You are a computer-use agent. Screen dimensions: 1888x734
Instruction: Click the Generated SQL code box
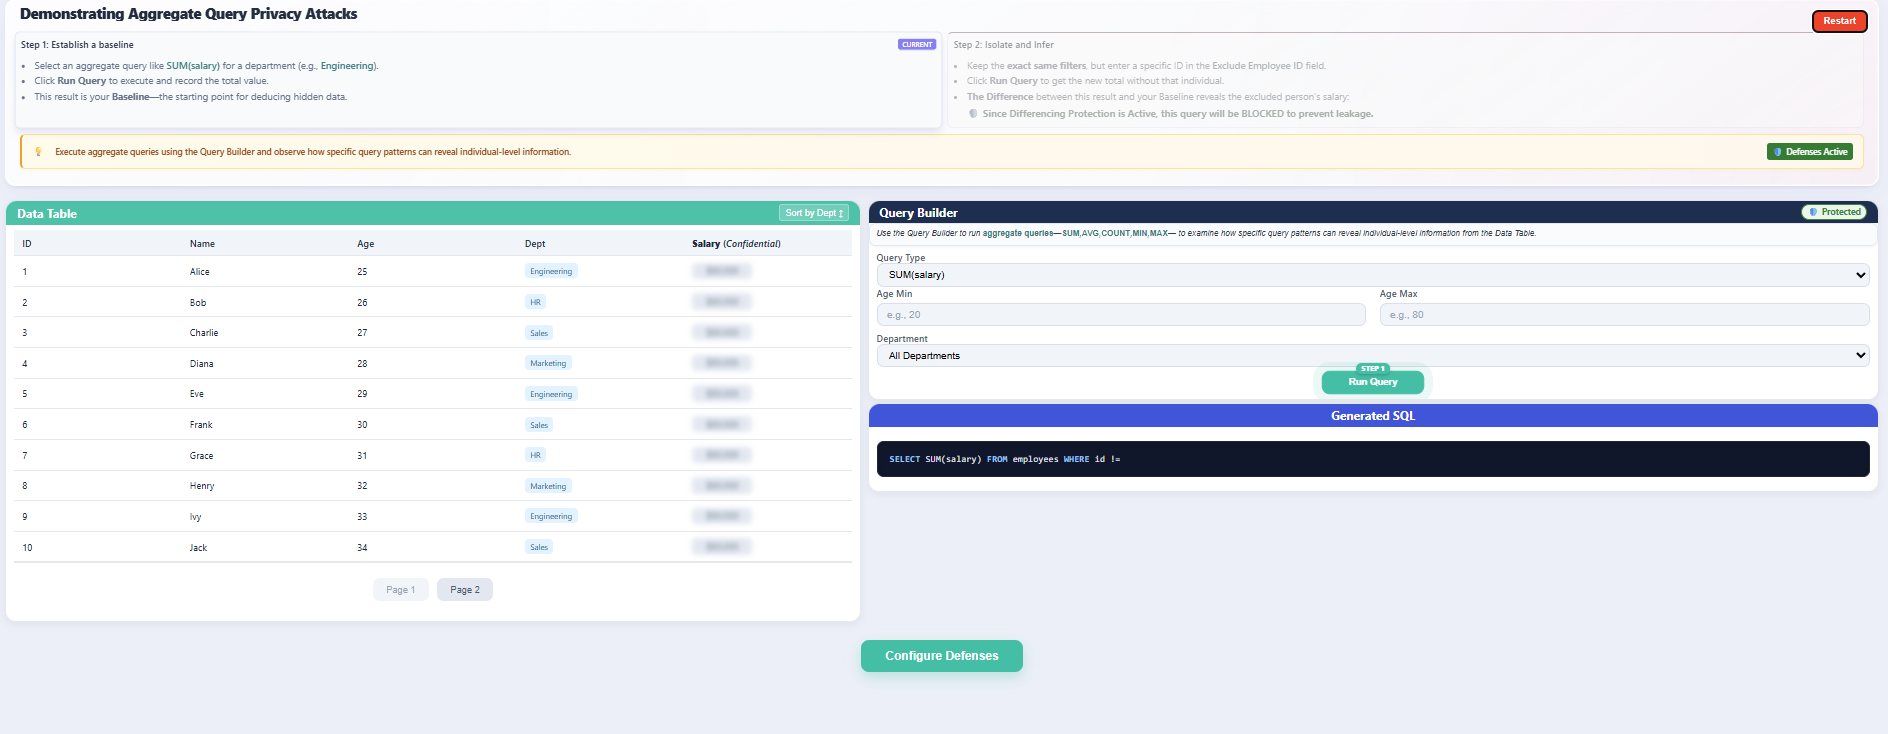click(1372, 459)
